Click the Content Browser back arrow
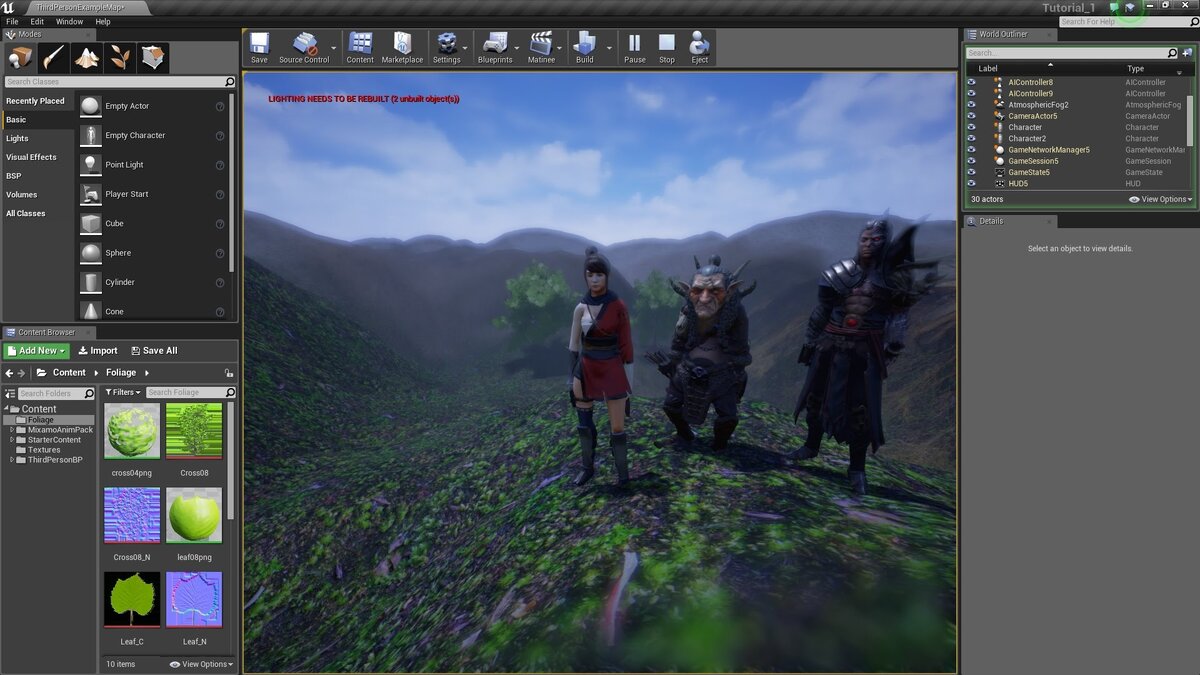Screen dimensions: 1200x675 click(9, 373)
